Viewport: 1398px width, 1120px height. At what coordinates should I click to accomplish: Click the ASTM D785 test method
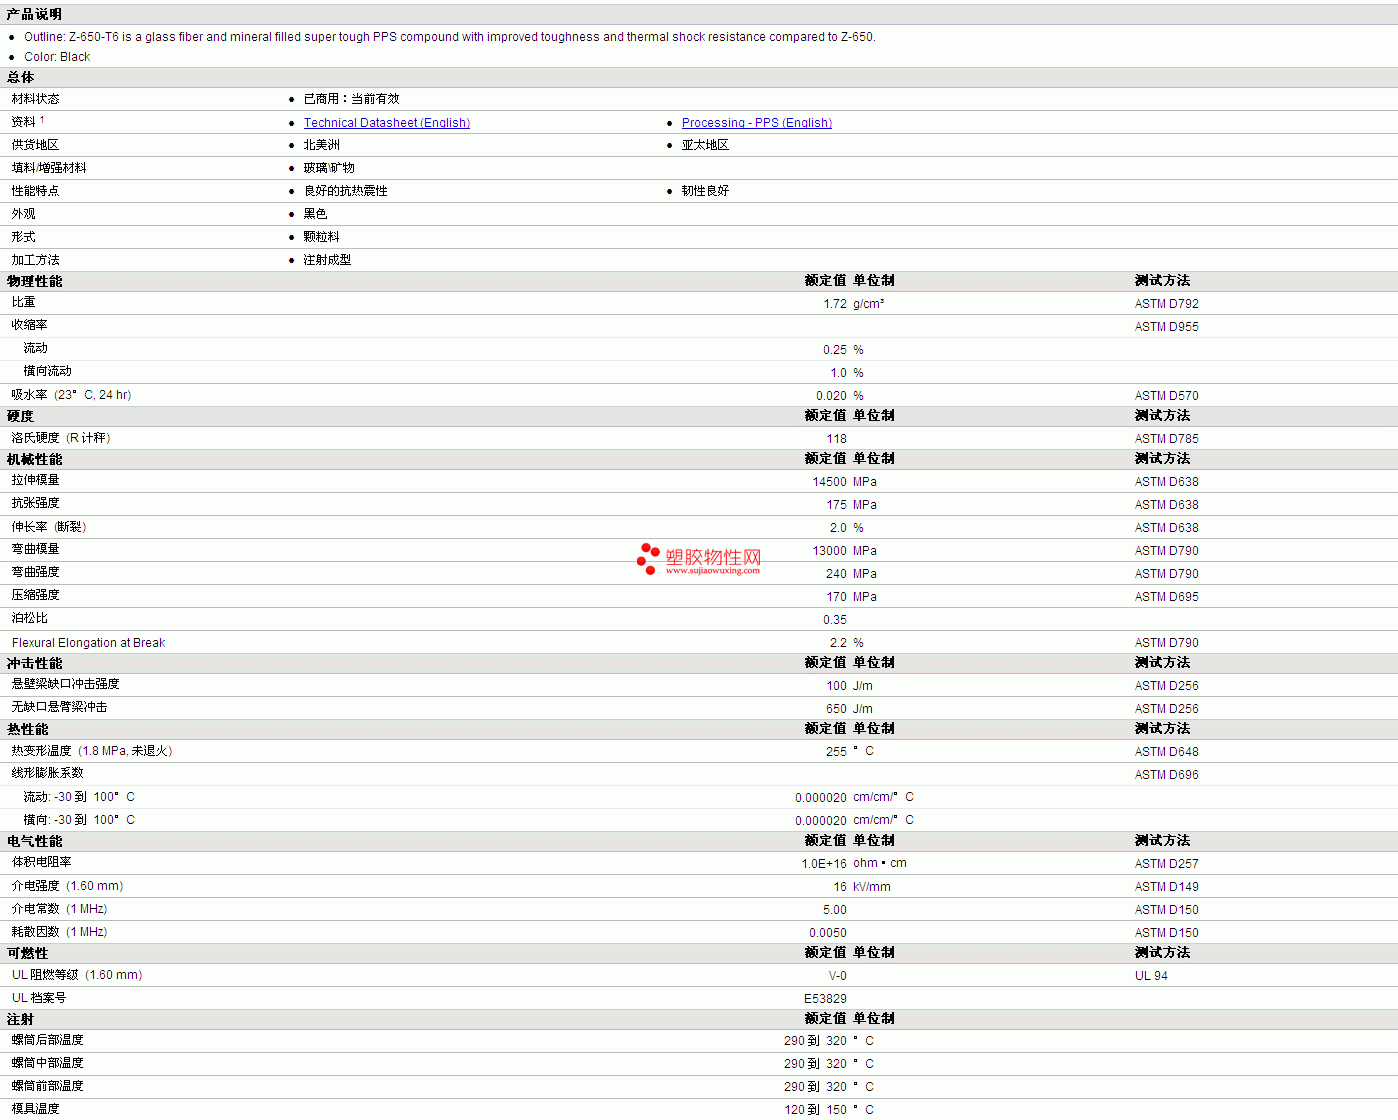pos(1167,439)
